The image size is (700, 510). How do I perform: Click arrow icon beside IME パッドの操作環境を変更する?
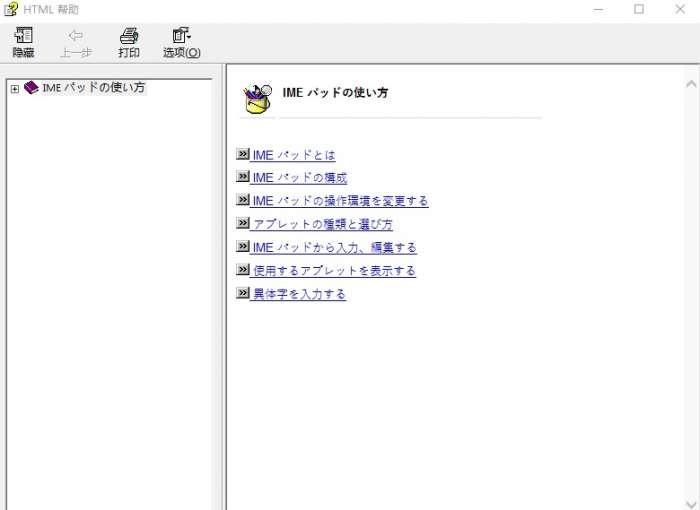click(242, 200)
